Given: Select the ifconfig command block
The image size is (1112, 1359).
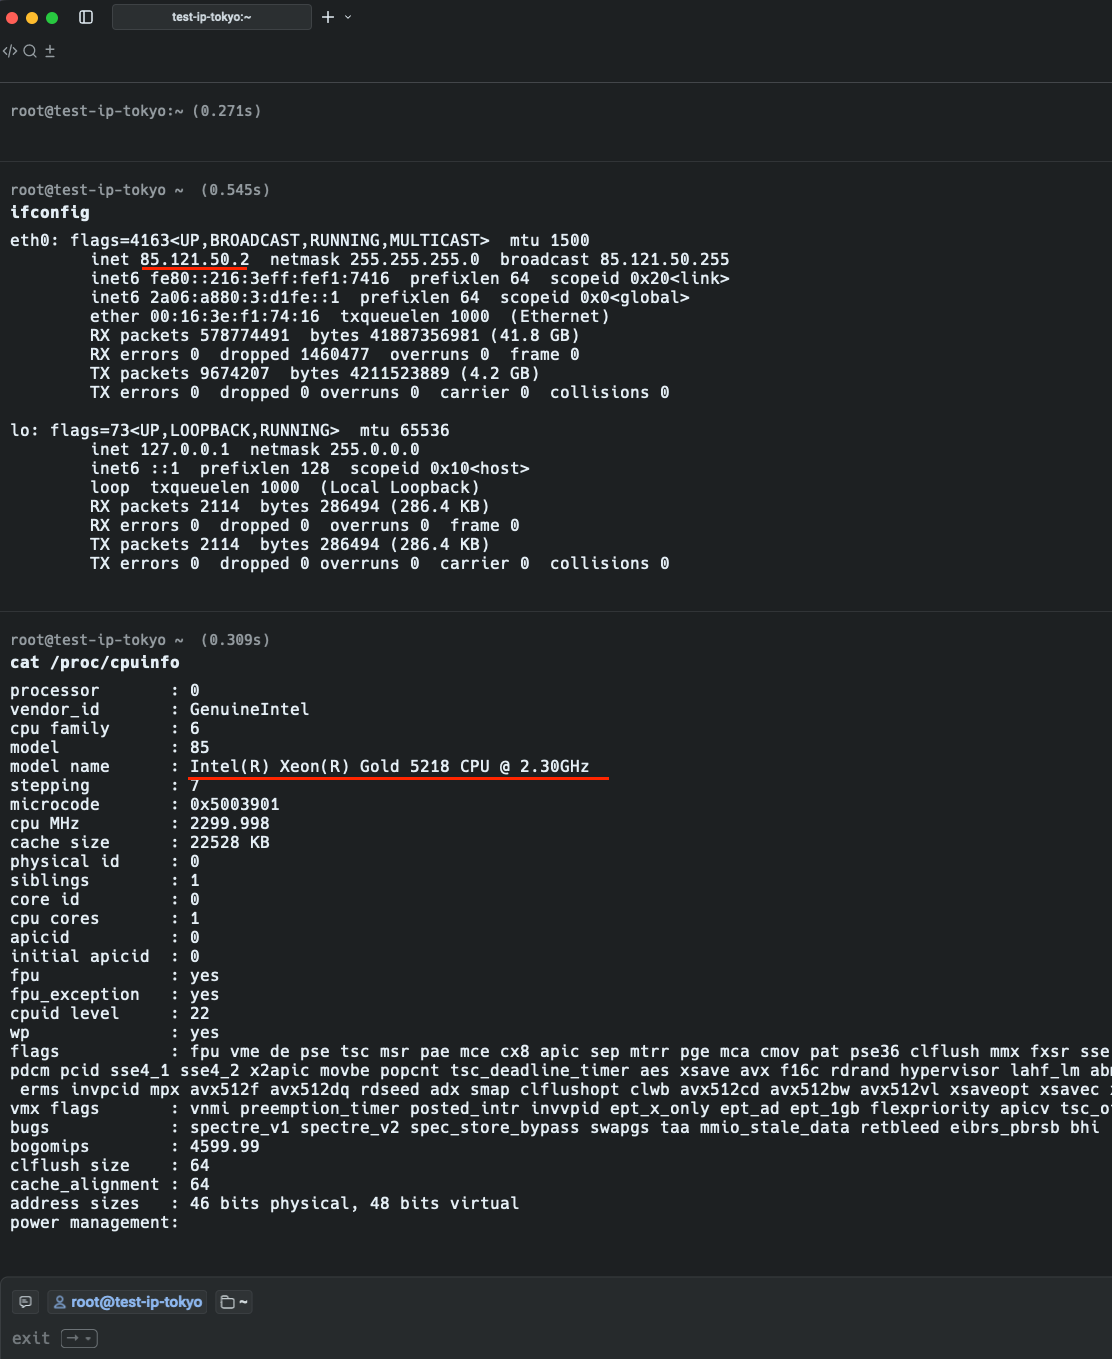Looking at the screenshot, I should coord(50,212).
